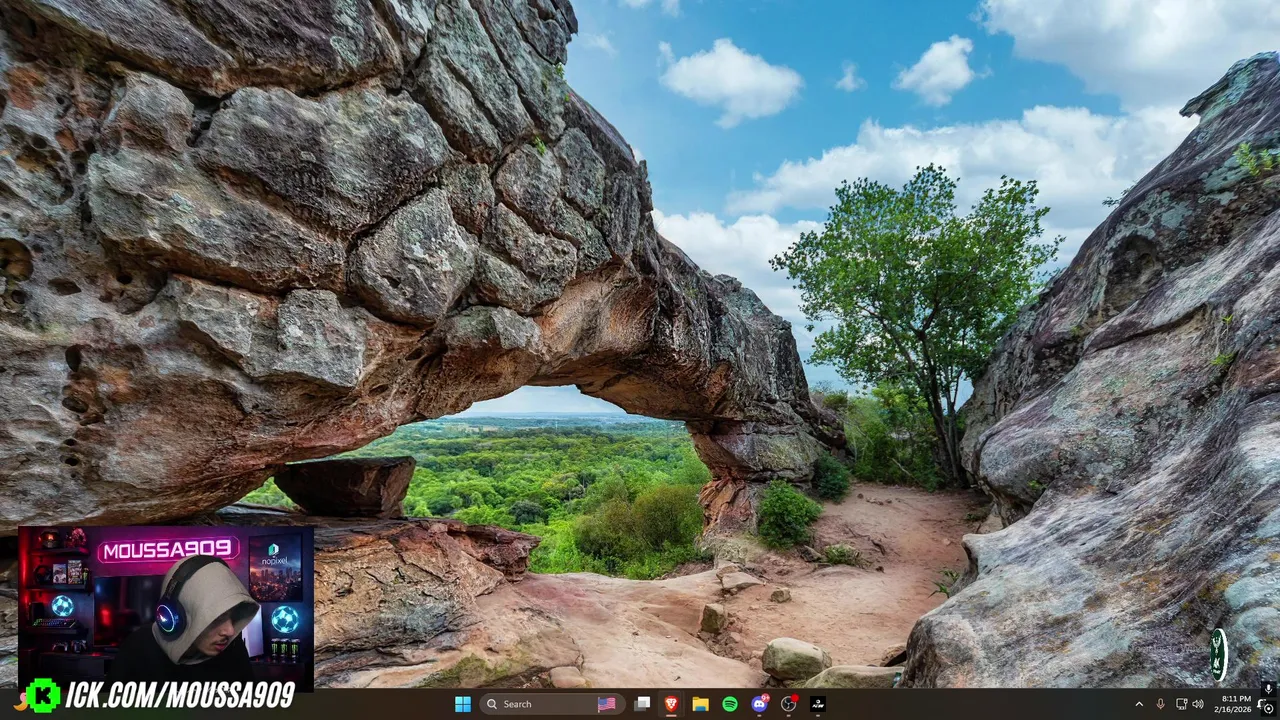This screenshot has width=1280, height=720.
Task: Click the taskbar Search box
Action: (x=552, y=704)
